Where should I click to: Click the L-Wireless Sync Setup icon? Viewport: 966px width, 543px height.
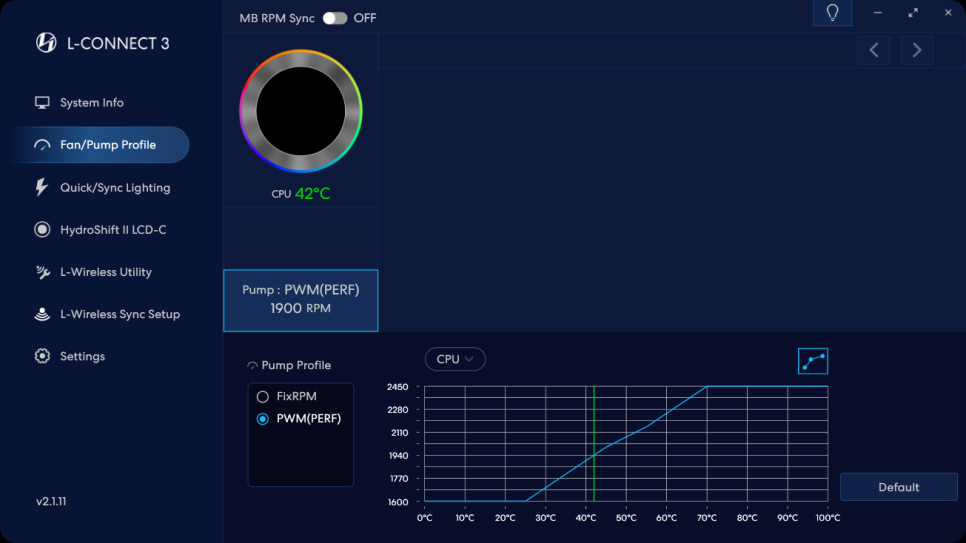(42, 314)
